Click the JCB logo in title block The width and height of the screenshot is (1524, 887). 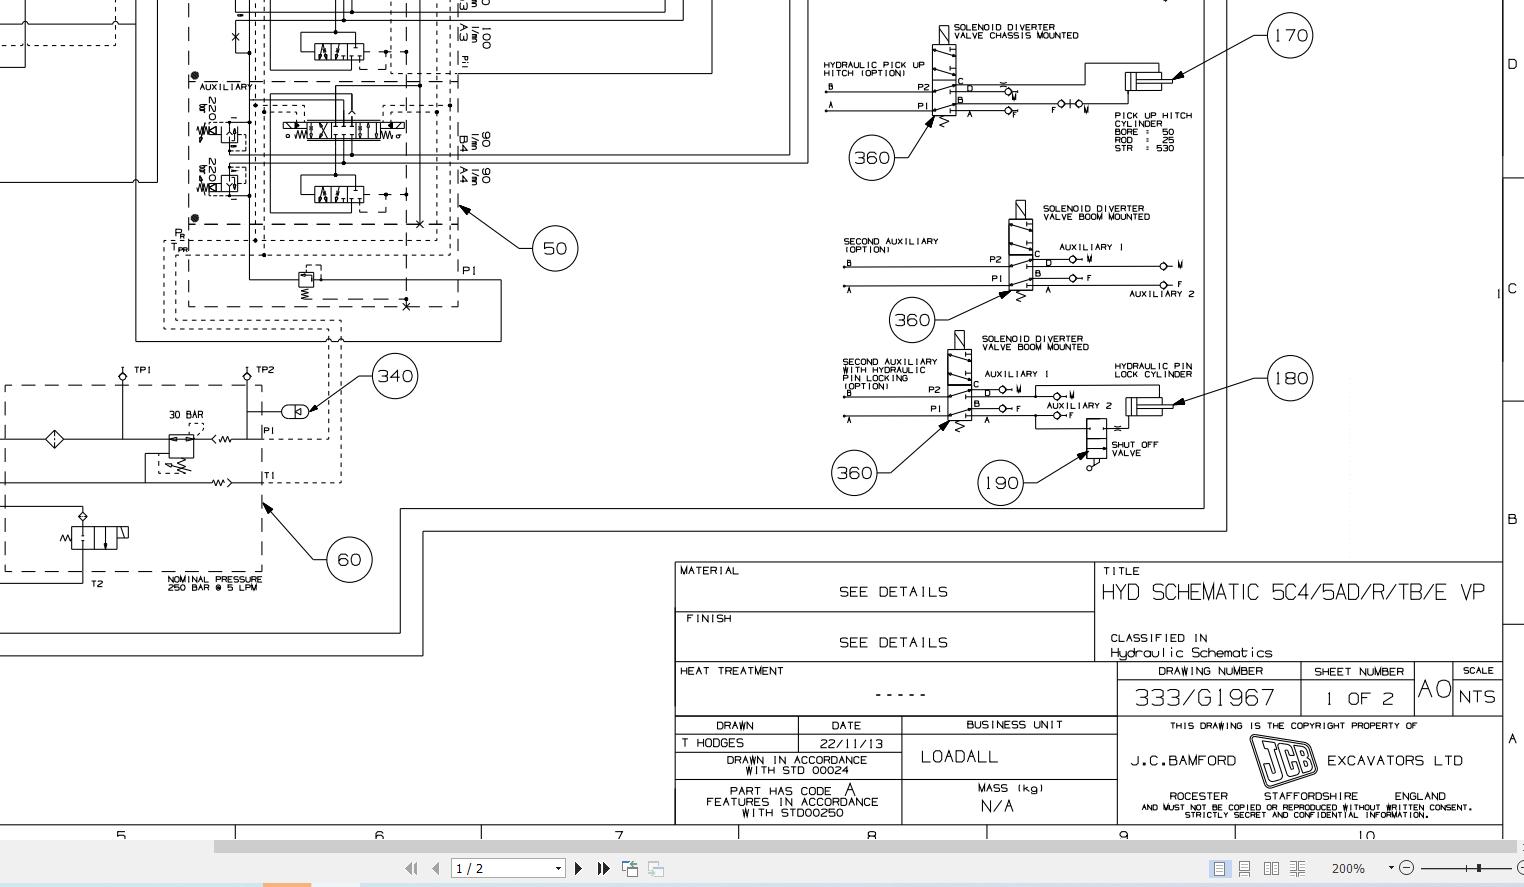[1282, 761]
